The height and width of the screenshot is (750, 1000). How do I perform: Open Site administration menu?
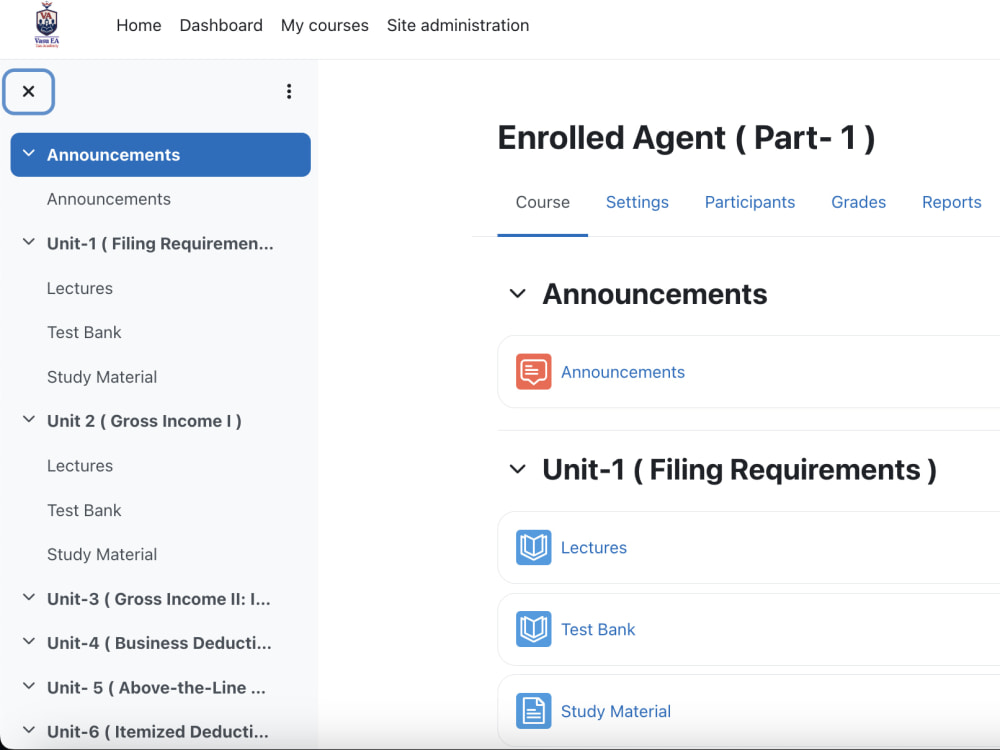[x=458, y=26]
